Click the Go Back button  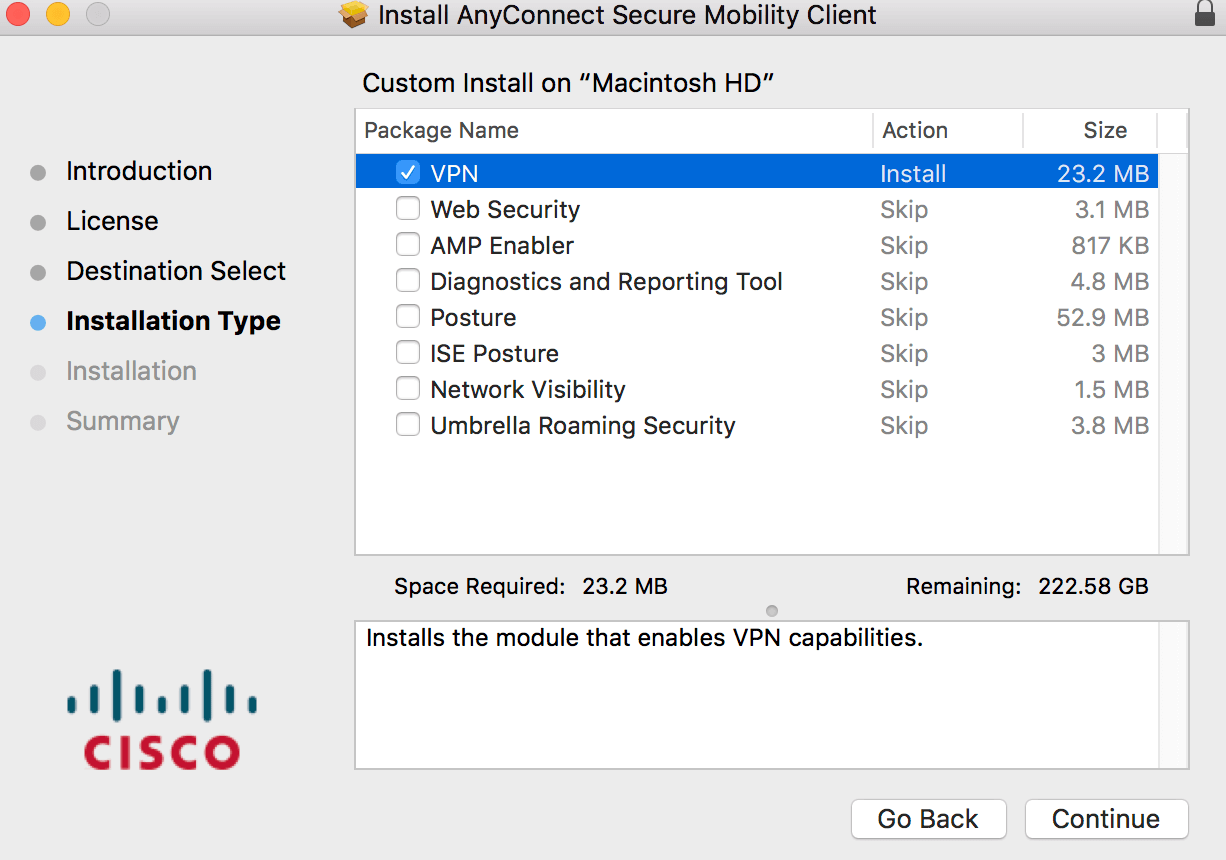click(x=928, y=819)
